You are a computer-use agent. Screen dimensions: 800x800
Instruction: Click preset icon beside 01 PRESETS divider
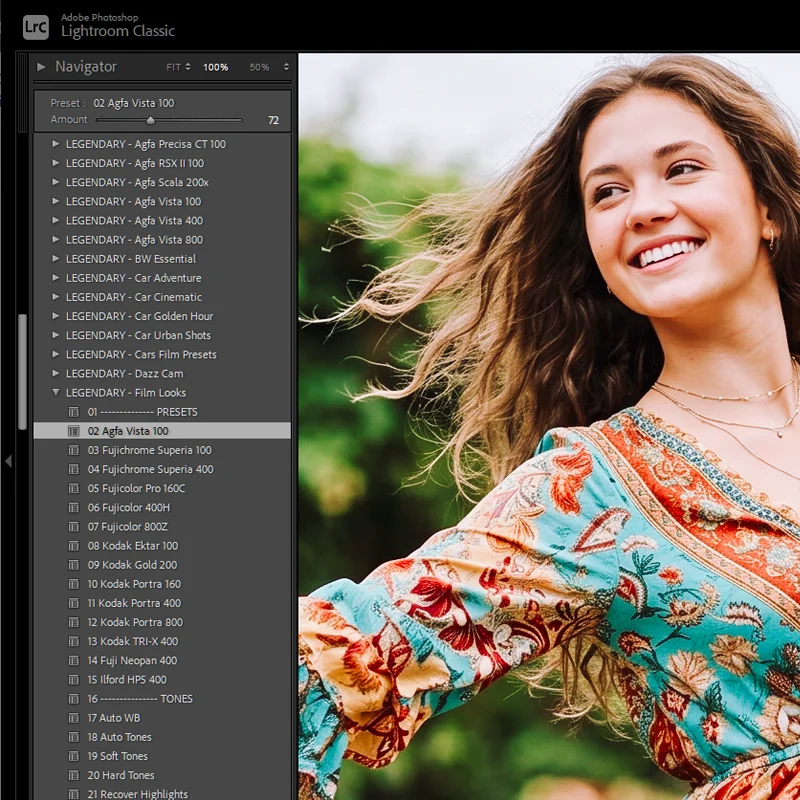coord(74,412)
